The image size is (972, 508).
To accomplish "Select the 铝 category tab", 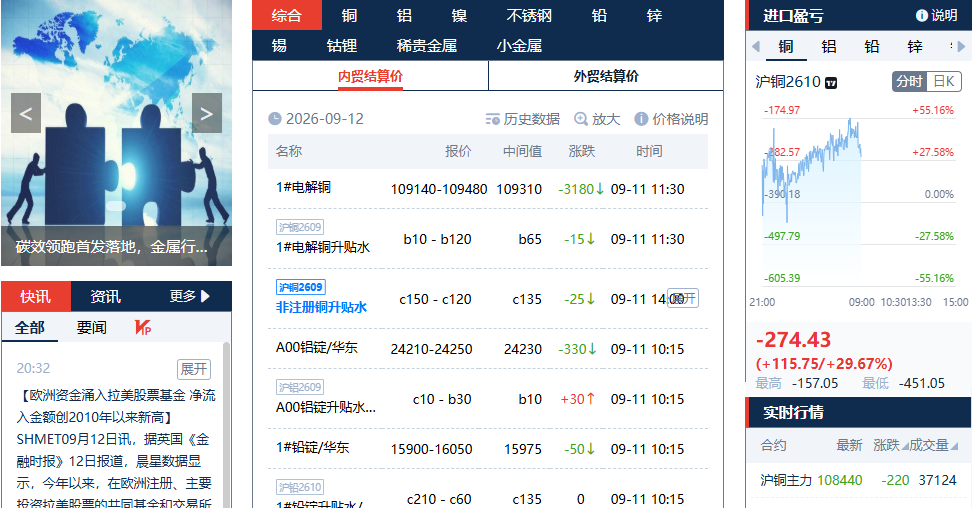I will click(x=404, y=16).
